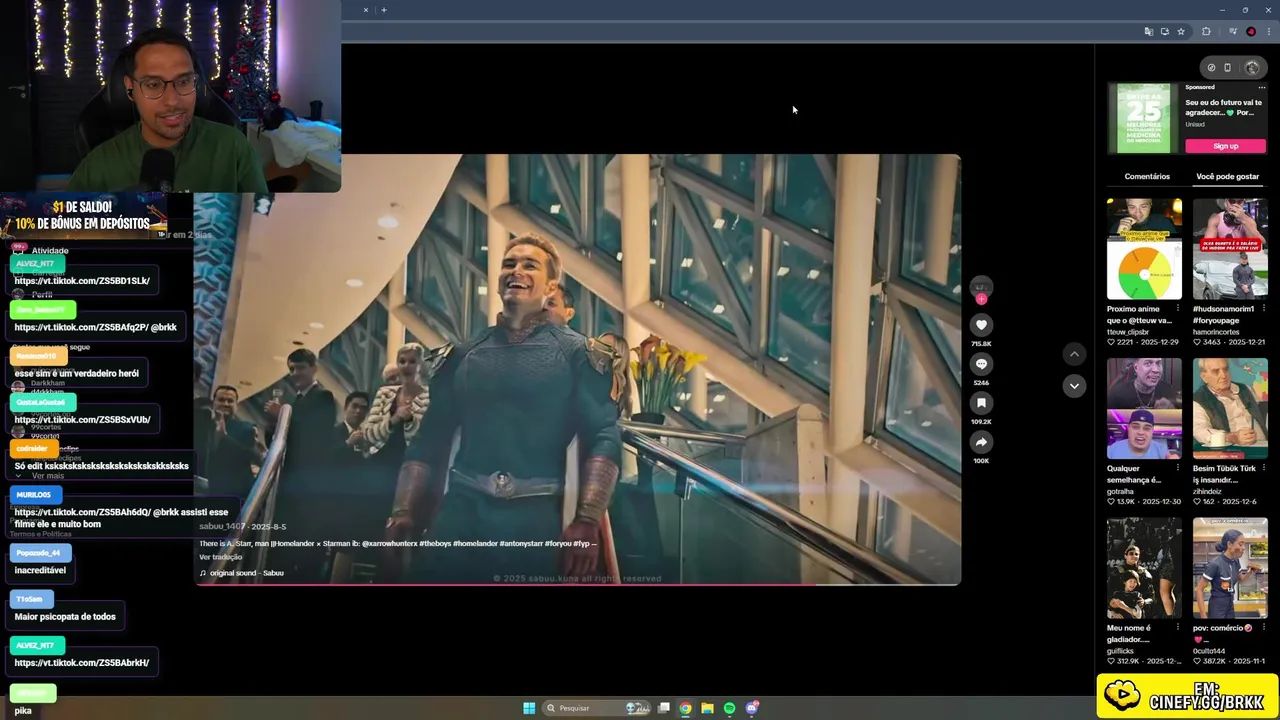Go to previous video with up chevron

1074,354
